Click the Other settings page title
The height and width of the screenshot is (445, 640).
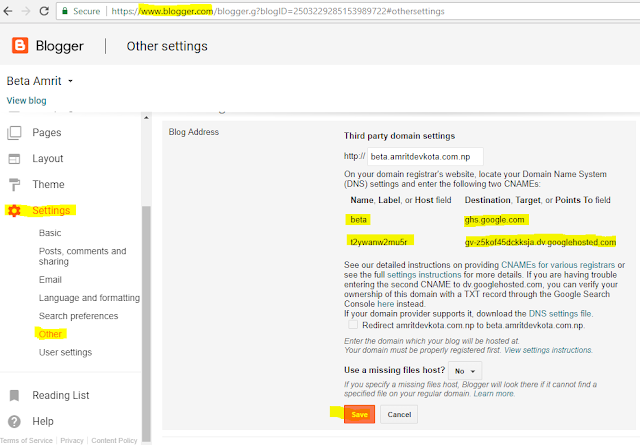[167, 46]
